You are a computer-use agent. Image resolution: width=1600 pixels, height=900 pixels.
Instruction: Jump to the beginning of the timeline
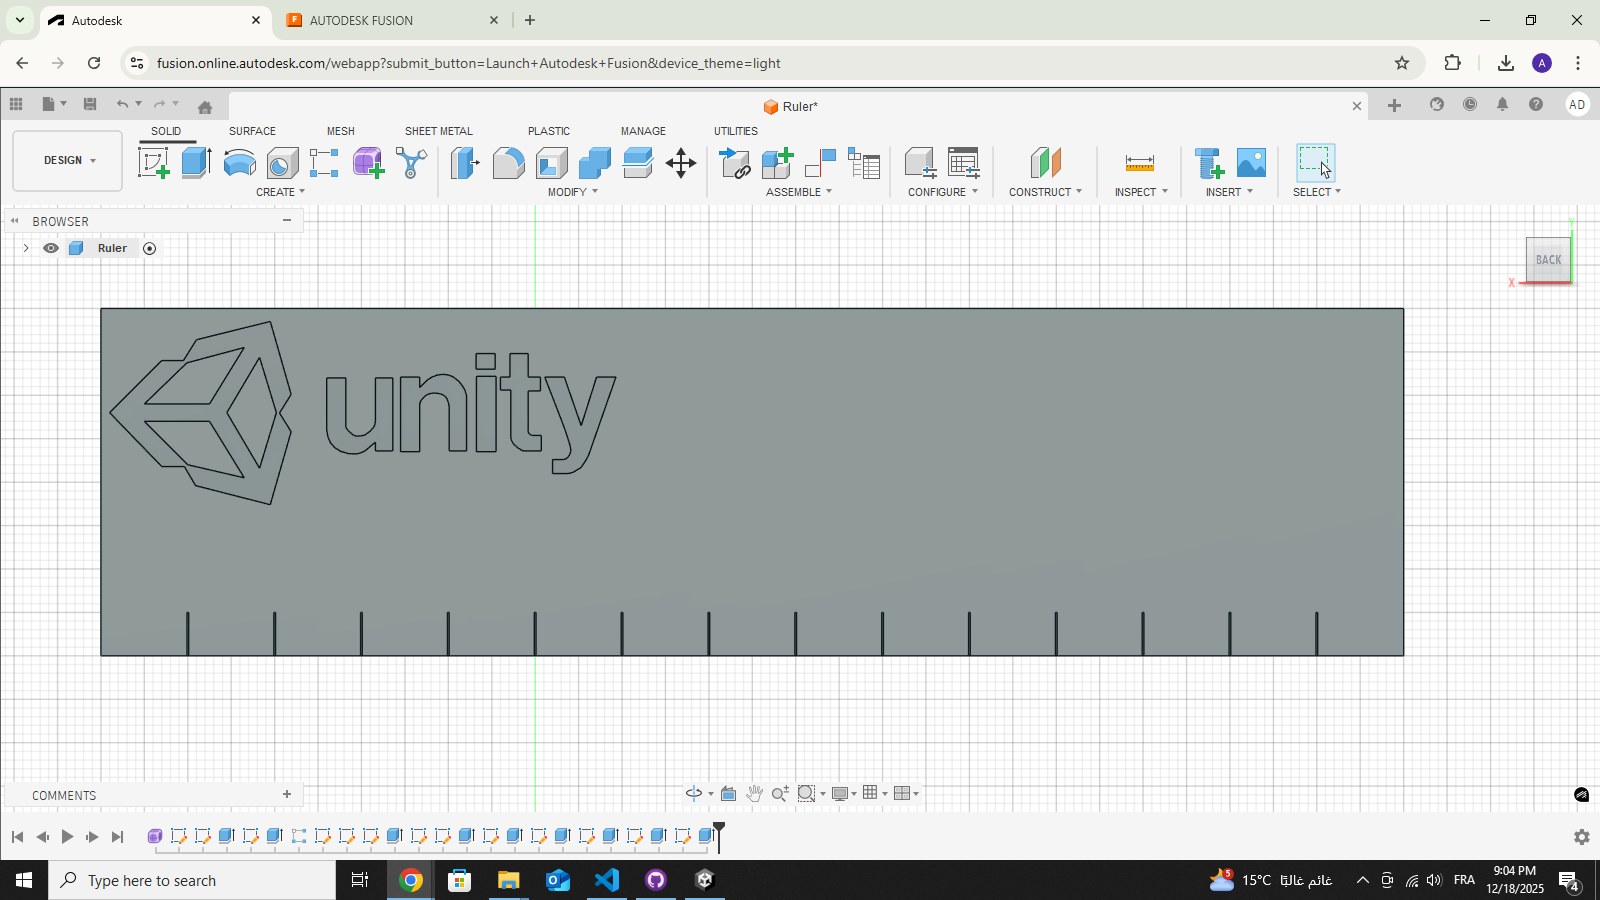(17, 836)
